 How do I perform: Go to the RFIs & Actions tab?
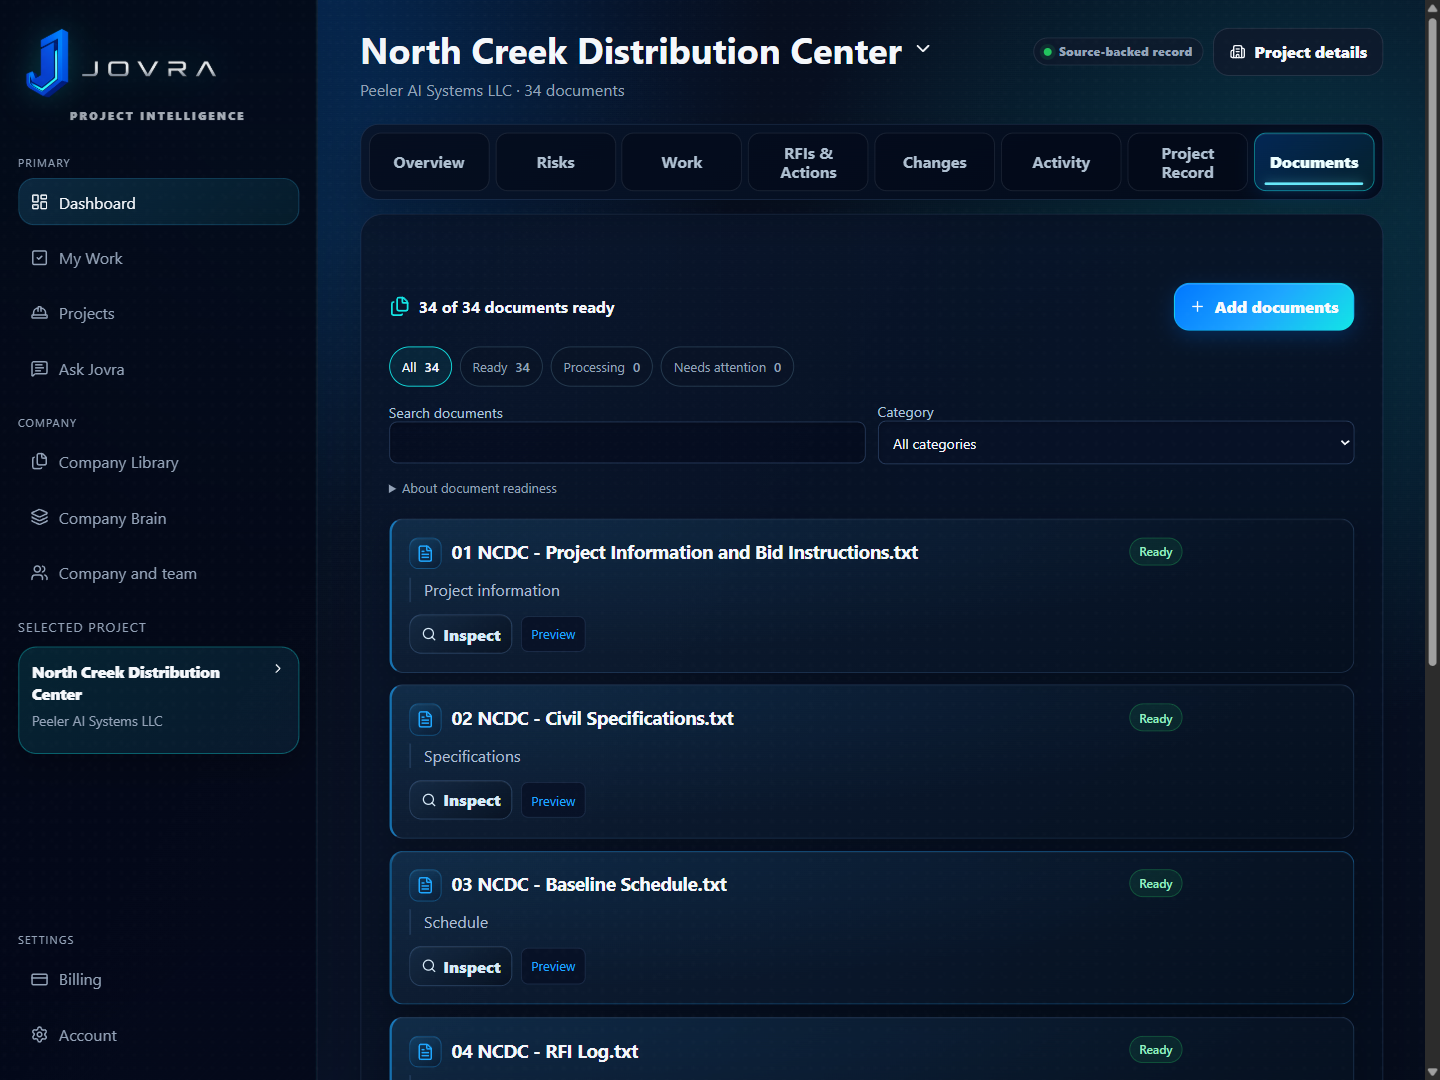pos(808,162)
